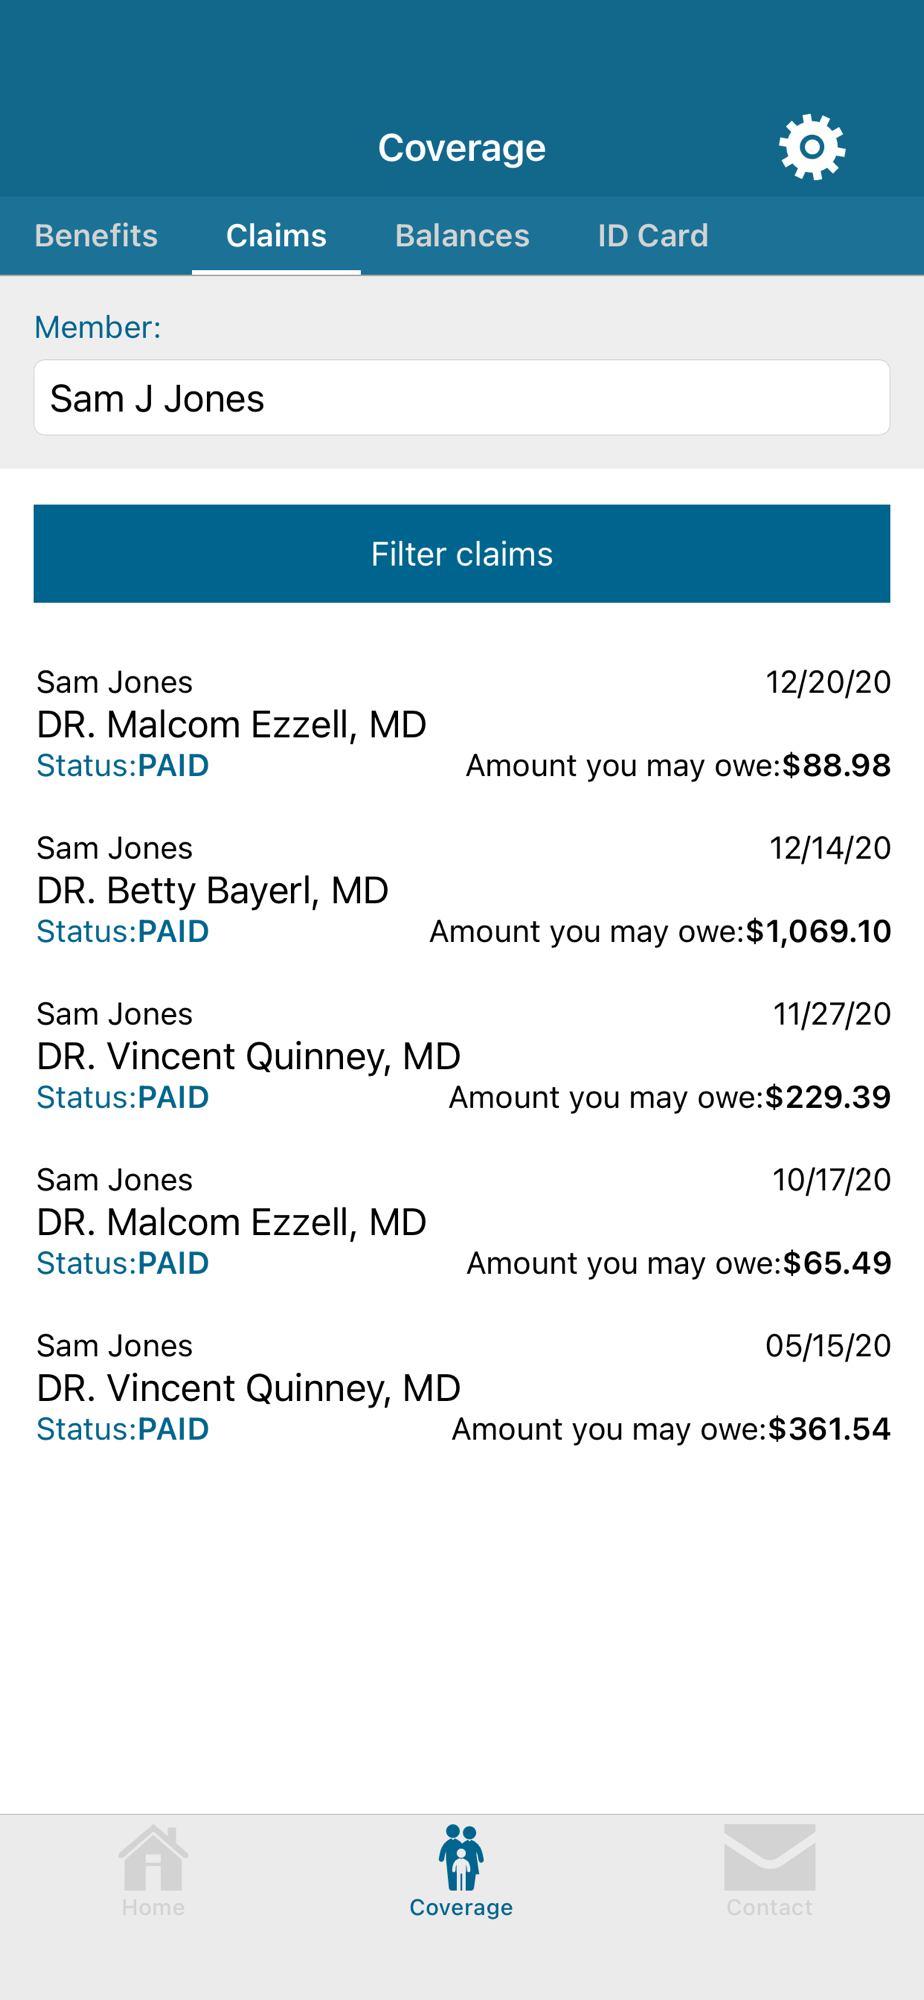The image size is (924, 2000).
Task: Select the Claims tab
Action: [x=276, y=235]
